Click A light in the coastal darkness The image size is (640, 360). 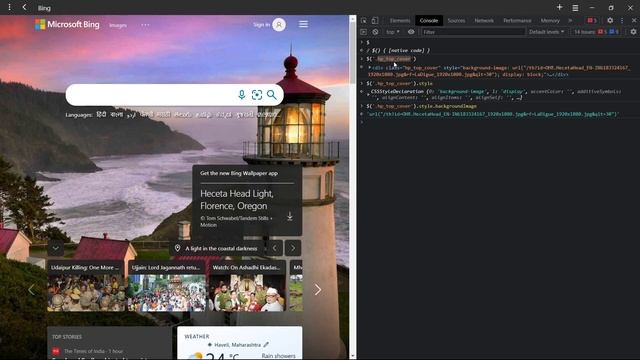point(221,248)
